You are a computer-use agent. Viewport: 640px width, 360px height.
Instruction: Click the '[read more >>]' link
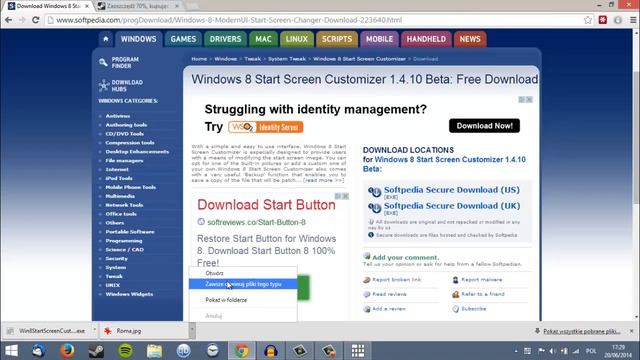coord(323,180)
